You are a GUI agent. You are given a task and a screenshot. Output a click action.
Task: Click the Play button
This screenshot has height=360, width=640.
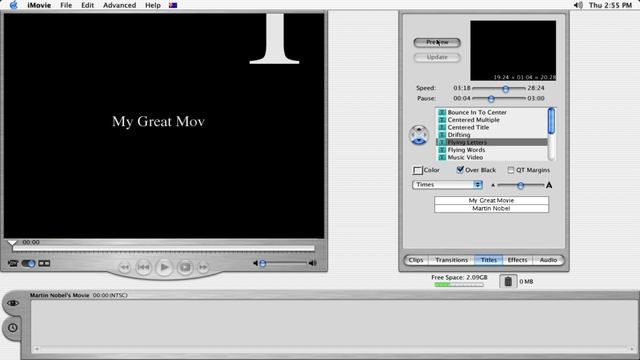coord(164,267)
